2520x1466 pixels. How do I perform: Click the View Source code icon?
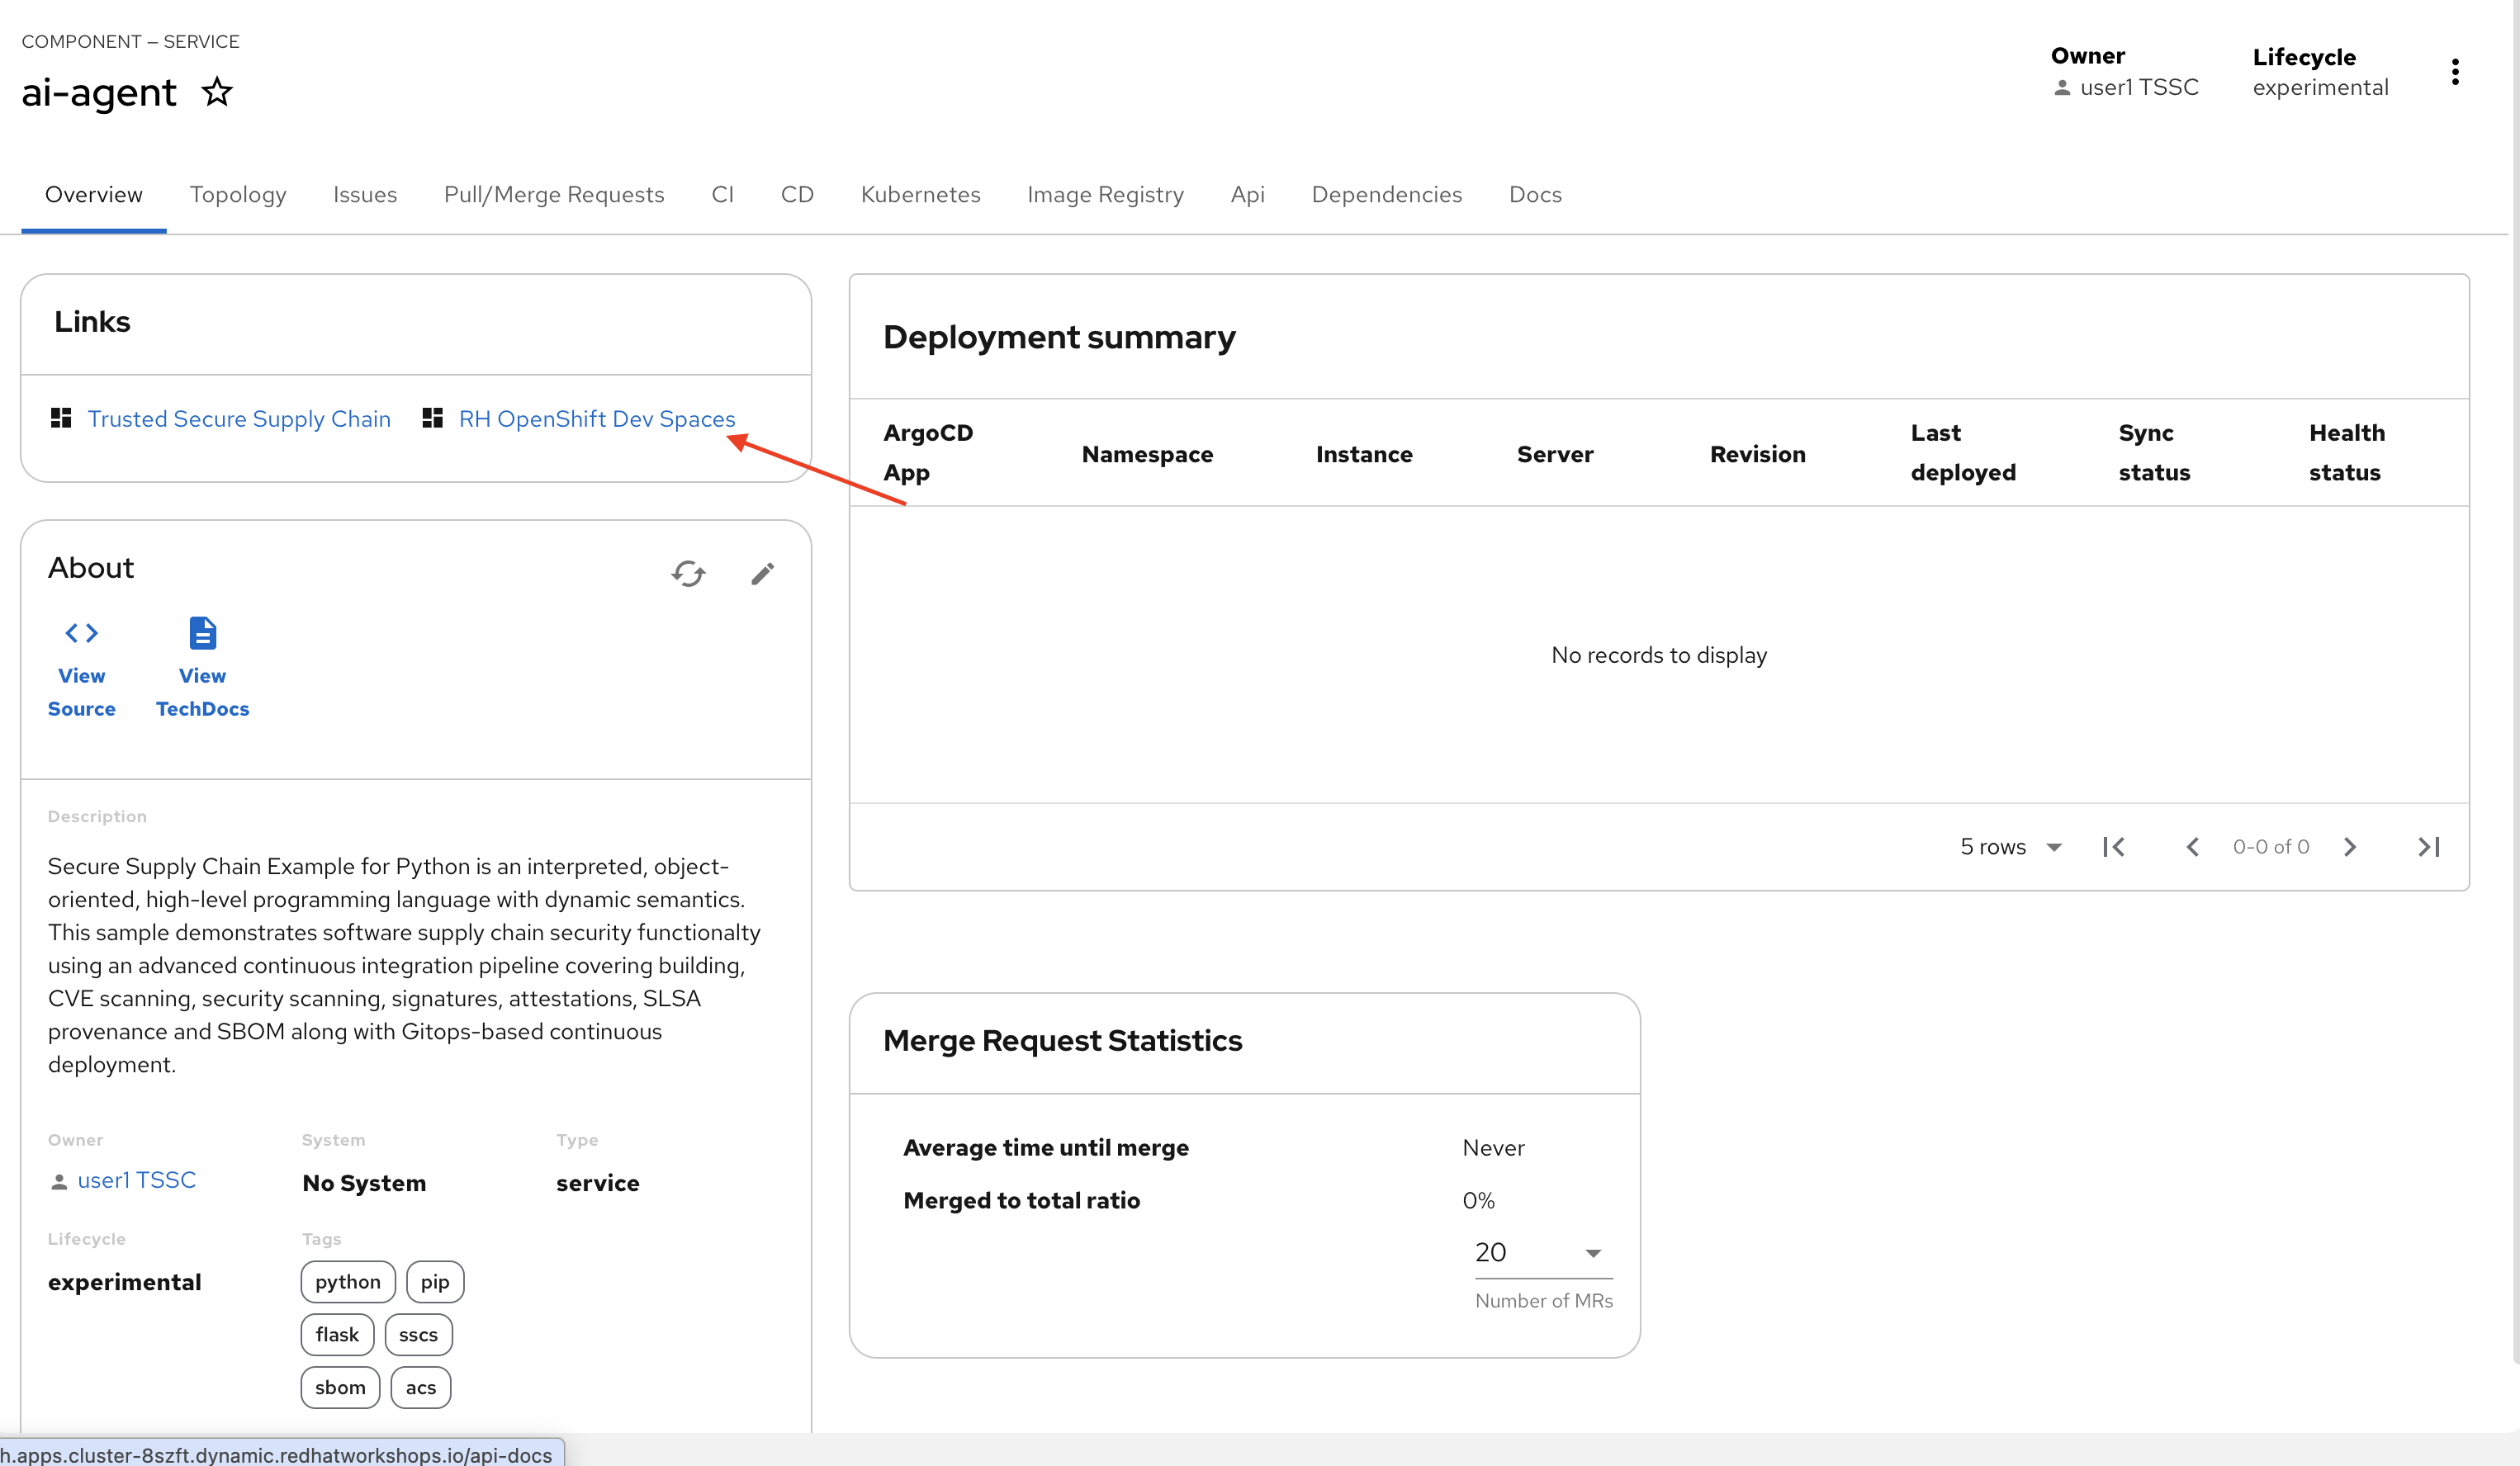click(81, 633)
